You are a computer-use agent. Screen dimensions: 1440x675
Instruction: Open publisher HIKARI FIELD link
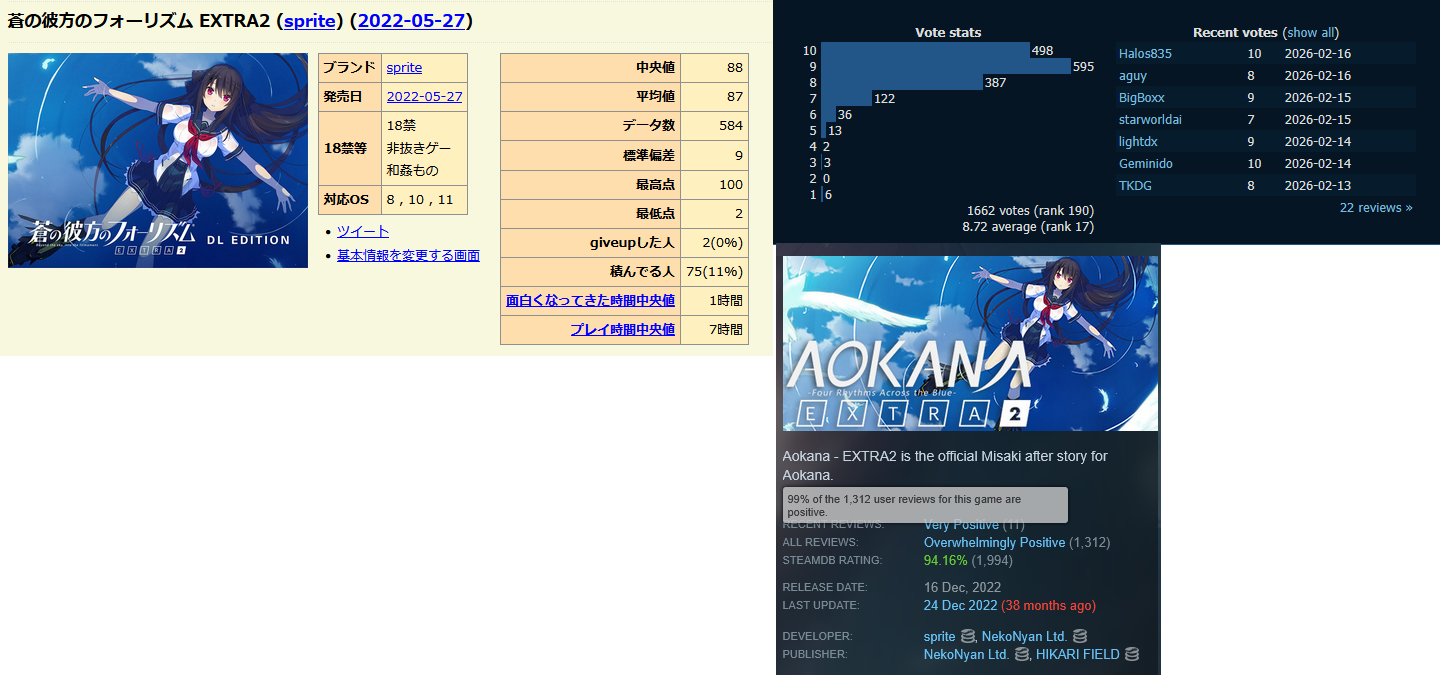(x=1078, y=655)
